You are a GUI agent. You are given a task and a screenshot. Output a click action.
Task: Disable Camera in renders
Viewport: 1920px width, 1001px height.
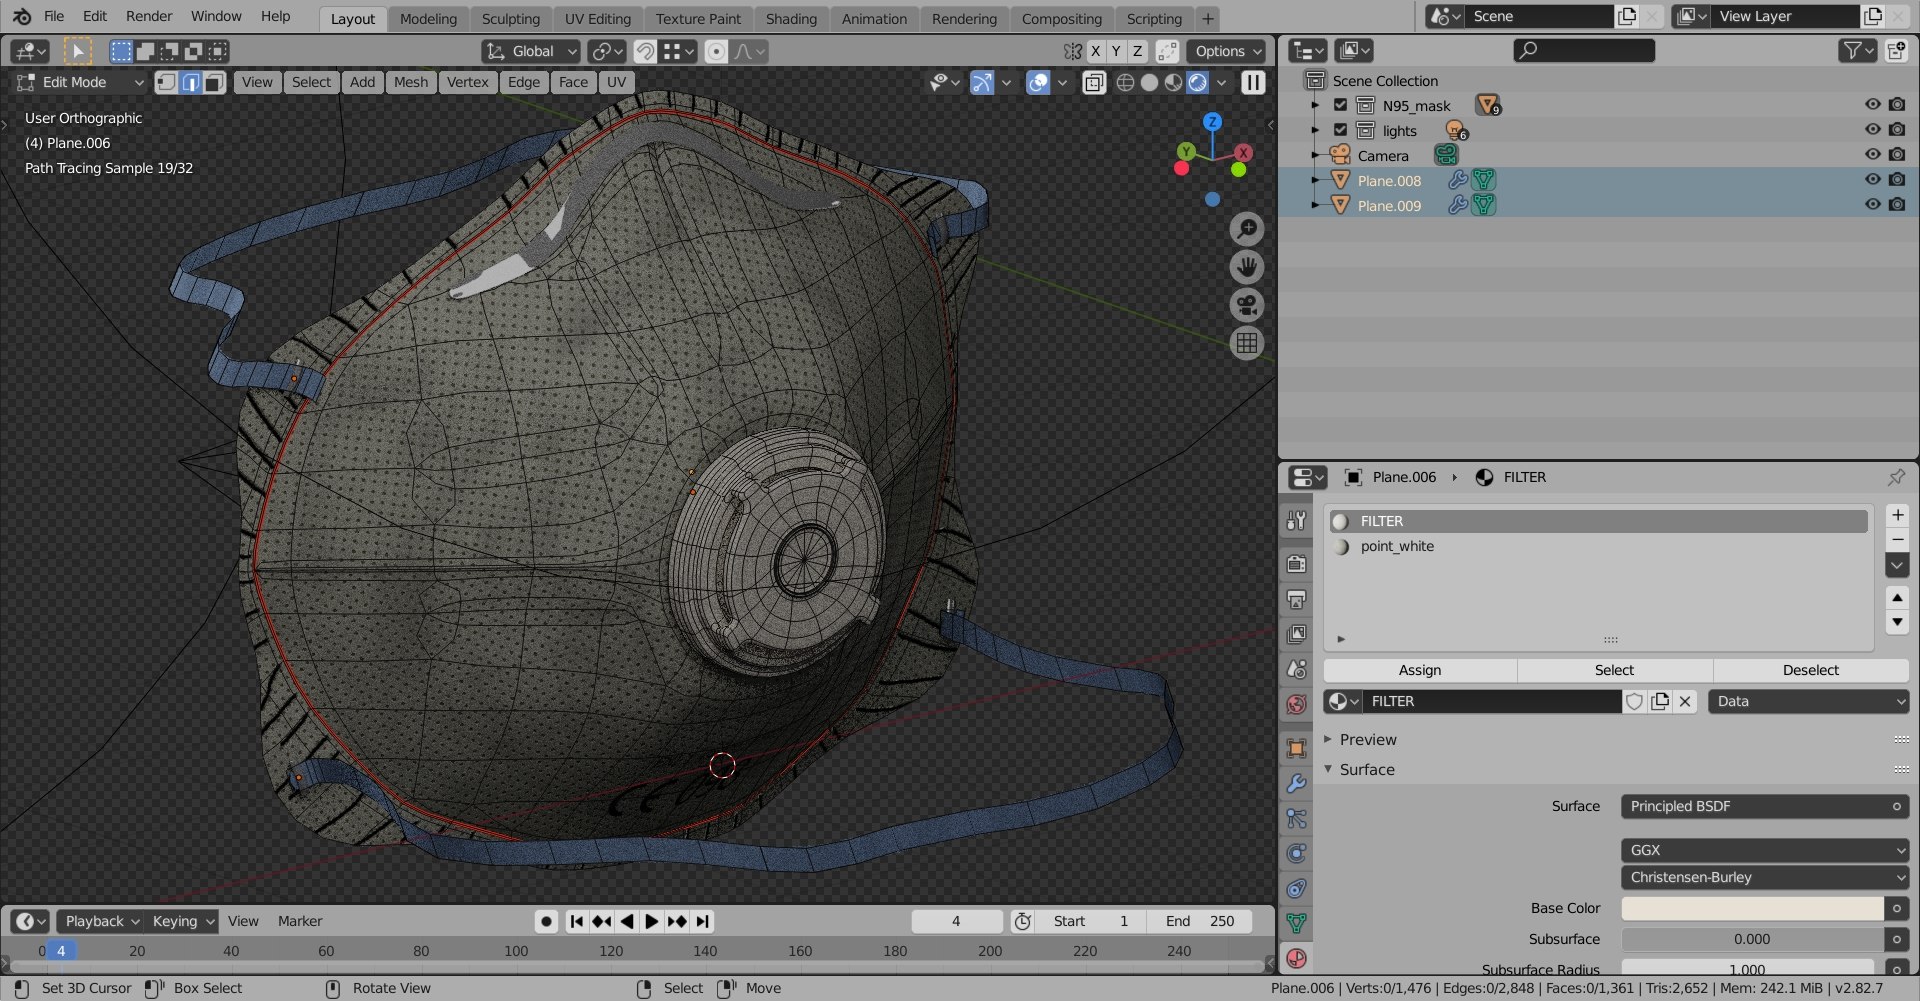[x=1897, y=155]
